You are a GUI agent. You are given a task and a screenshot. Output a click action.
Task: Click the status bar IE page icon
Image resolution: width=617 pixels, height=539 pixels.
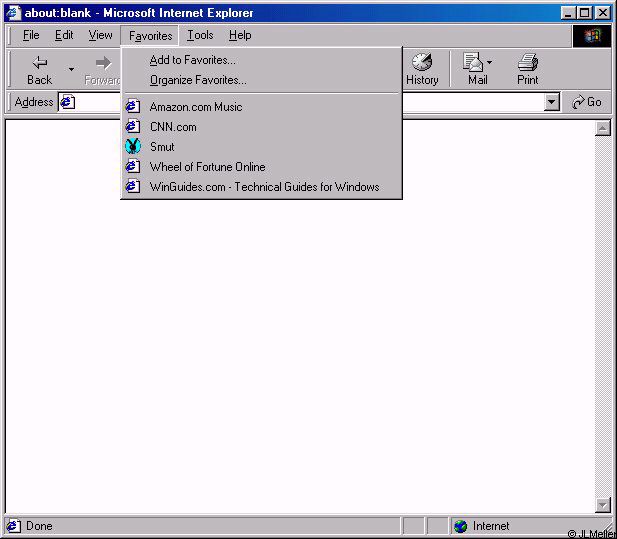(13, 526)
